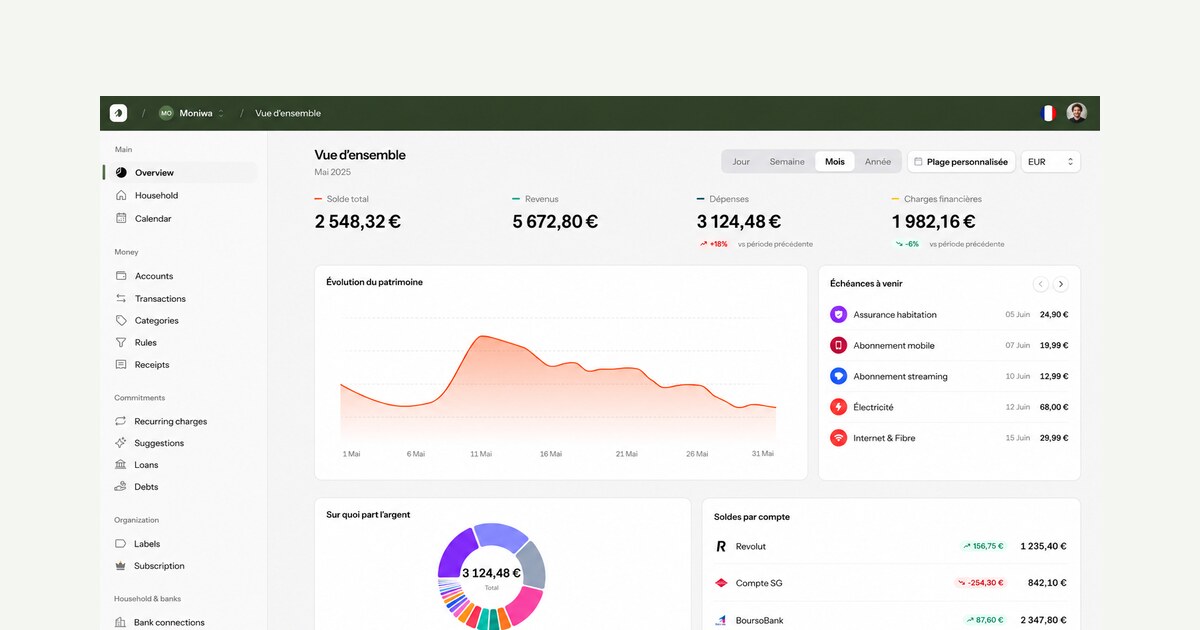Click the BoursoBank account logo

click(721, 620)
